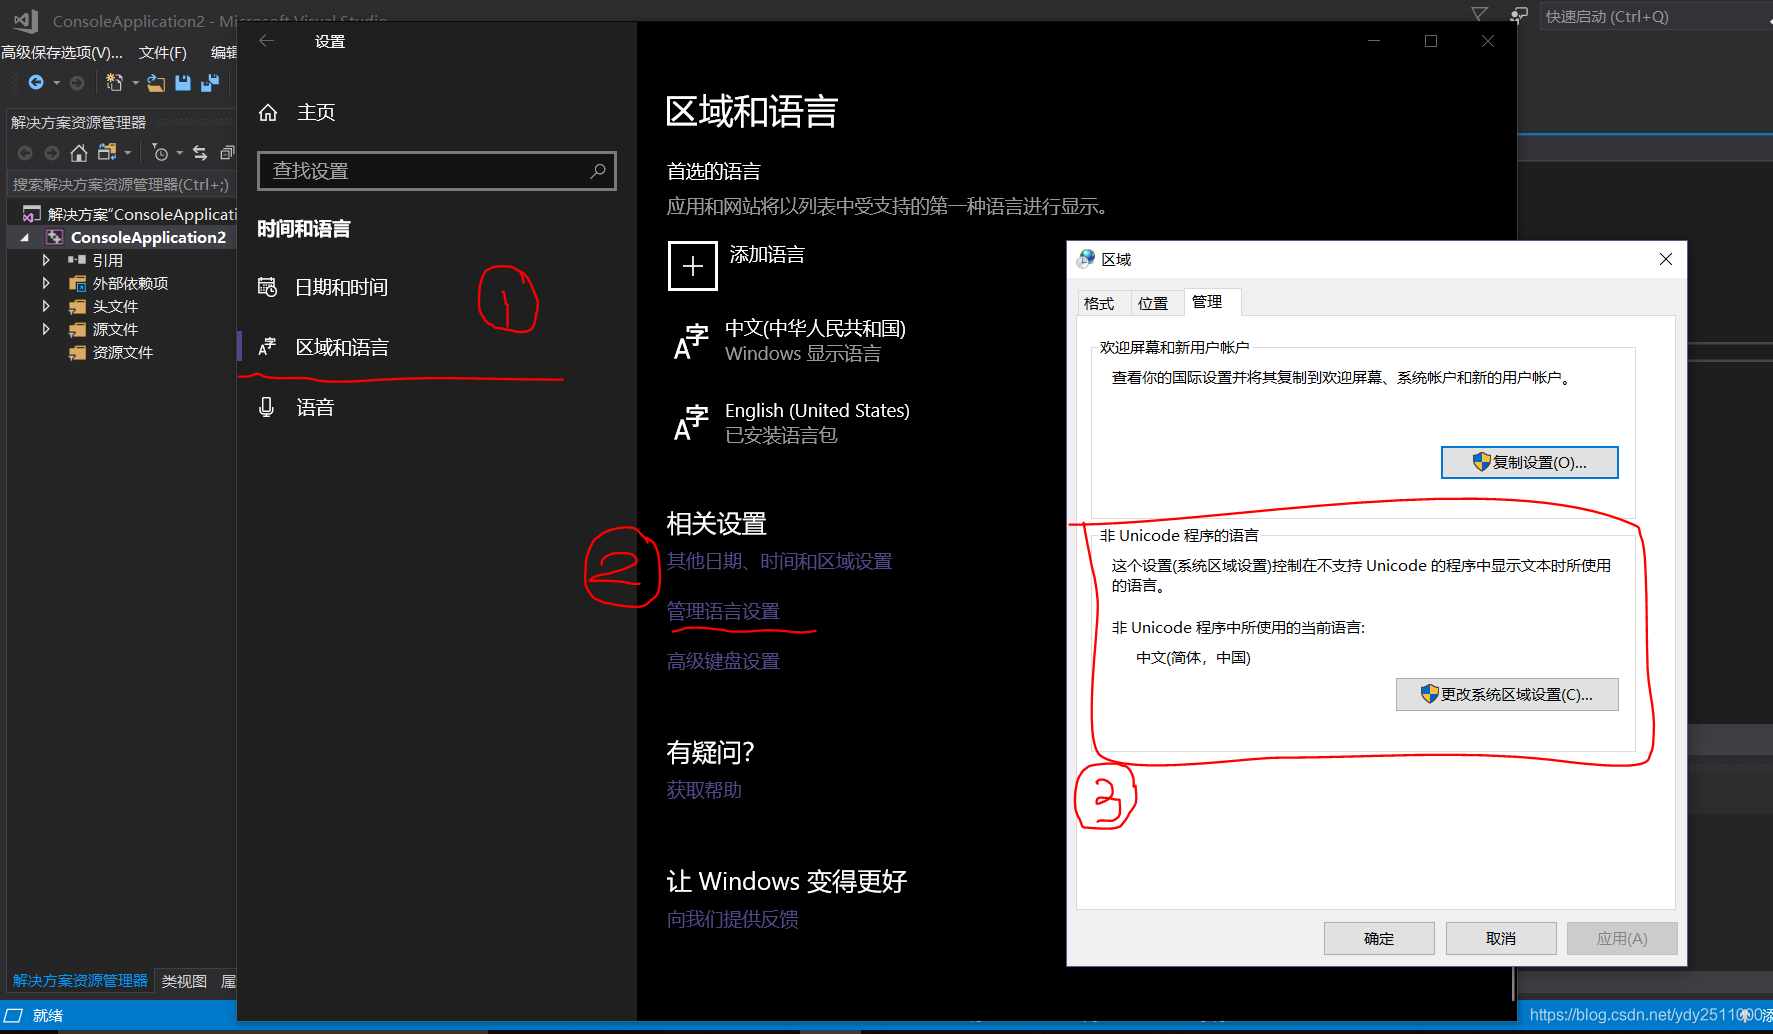
Task: Click the Navigate Forward arrow in Visual Studio toolbar
Action: 77,82
